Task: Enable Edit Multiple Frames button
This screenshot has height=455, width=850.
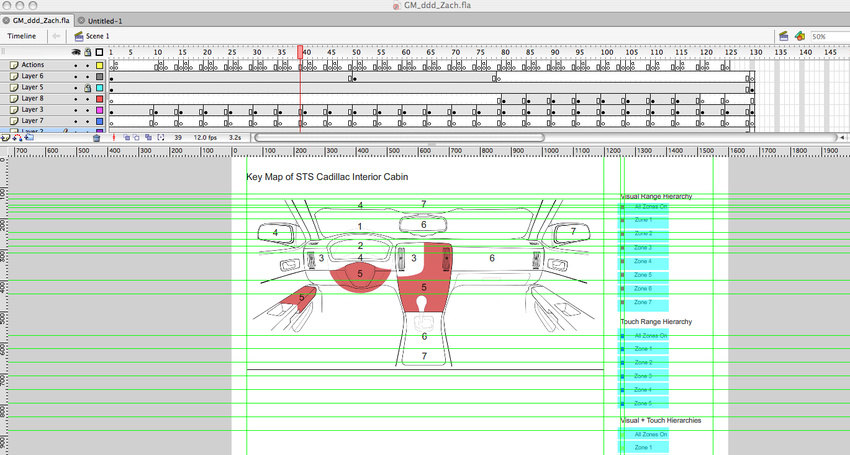Action: coord(148,138)
